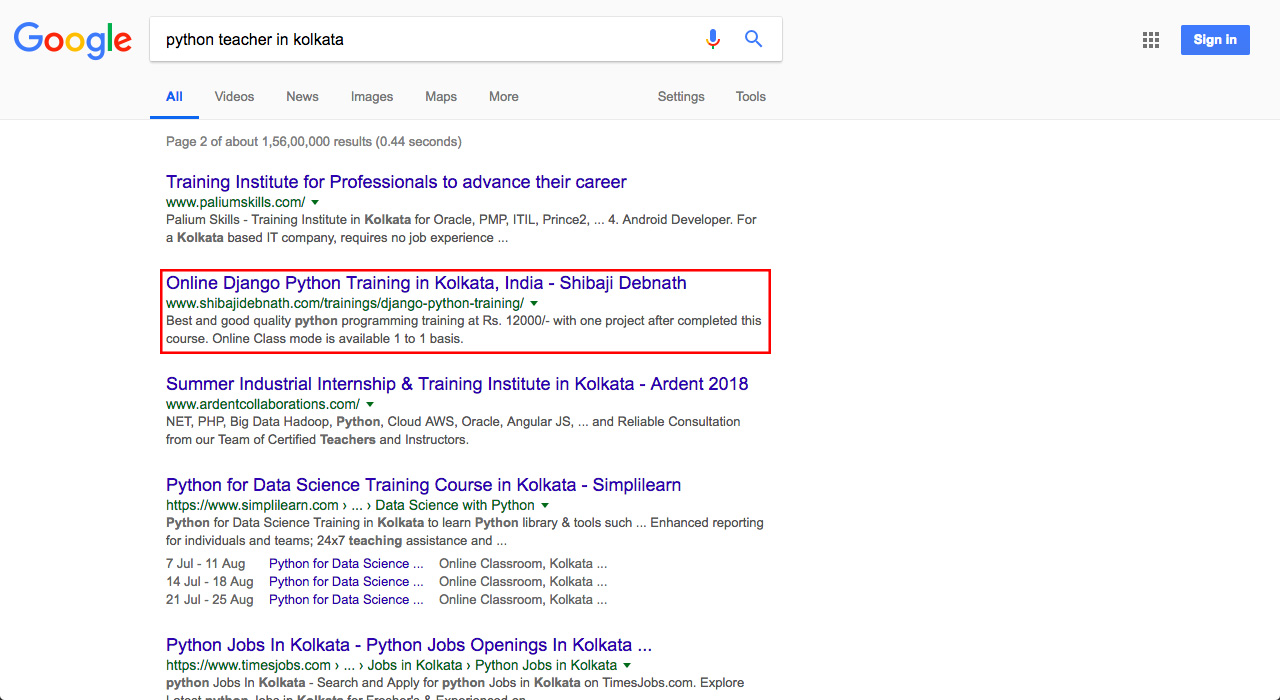Open 7 Jul - 11 Aug course link
Image resolution: width=1280 pixels, height=700 pixels.
pyautogui.click(x=346, y=564)
